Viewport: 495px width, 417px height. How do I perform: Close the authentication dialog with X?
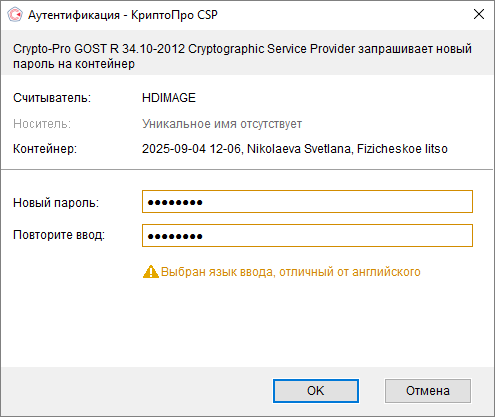pos(479,14)
